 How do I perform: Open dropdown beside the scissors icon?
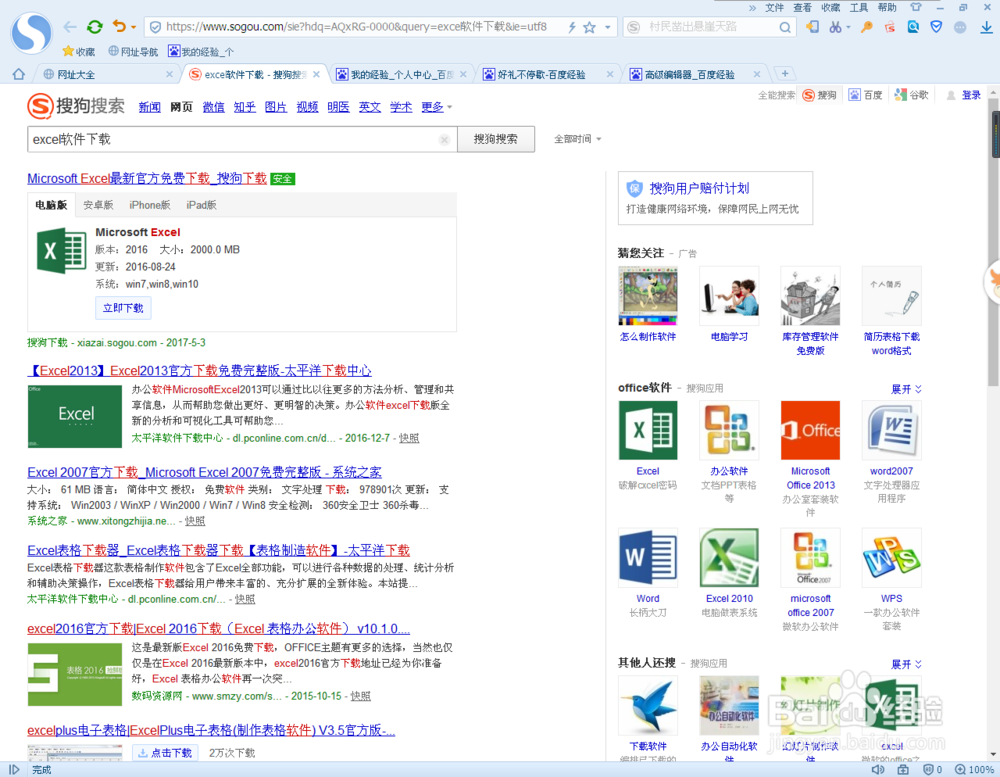pos(848,27)
